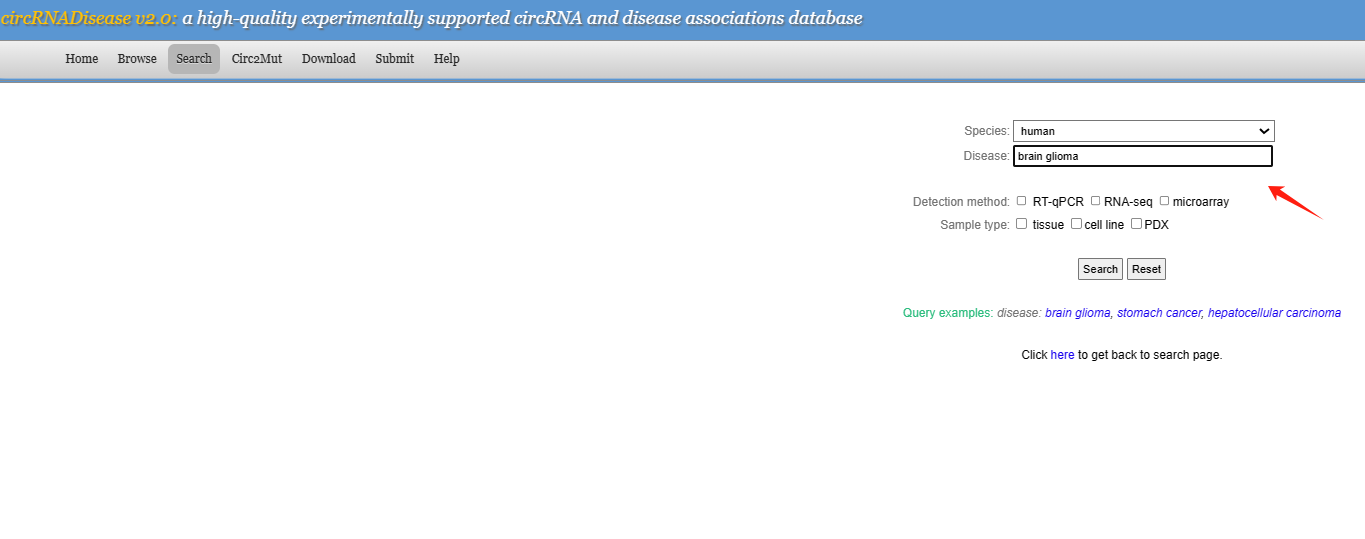Follow the 'here' link to search page
Viewport: 1365px width, 539px height.
[x=1062, y=355]
